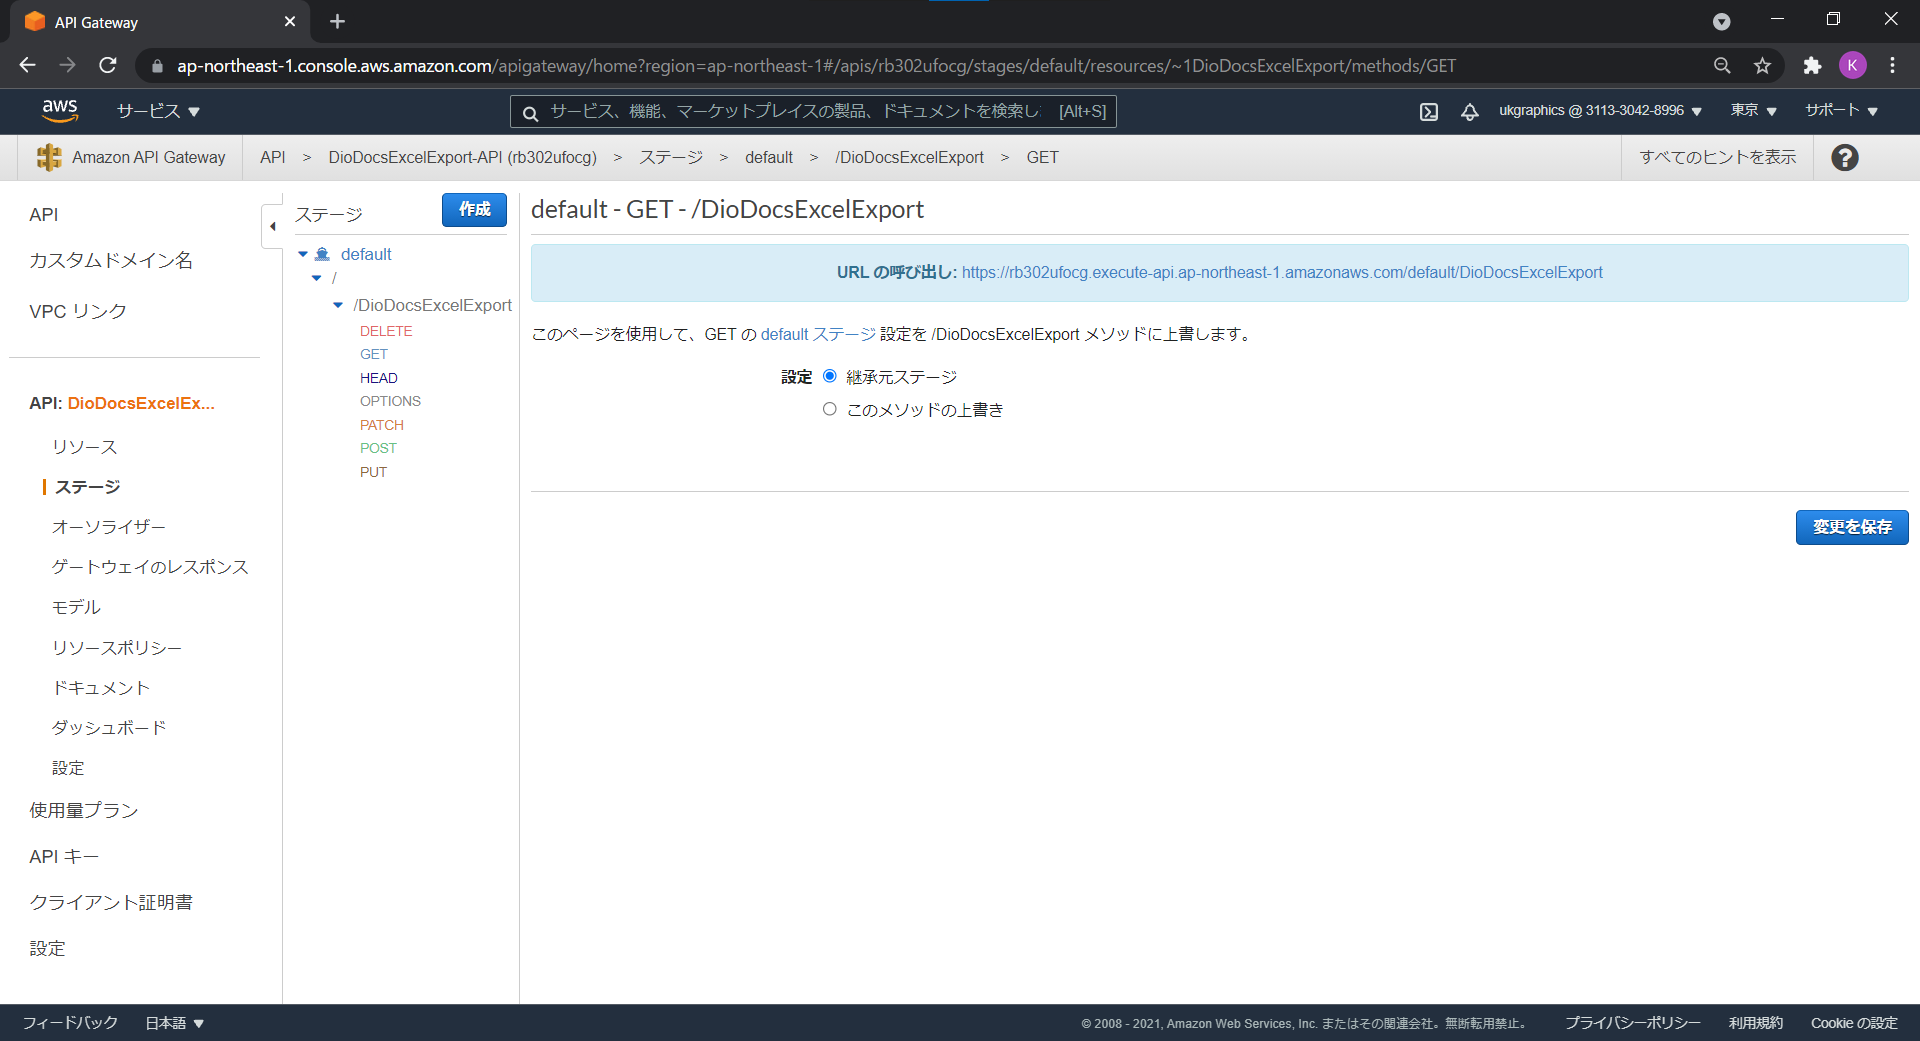Open the Chrome profile avatar K
Screen dimensions: 1920x1041
1852,65
